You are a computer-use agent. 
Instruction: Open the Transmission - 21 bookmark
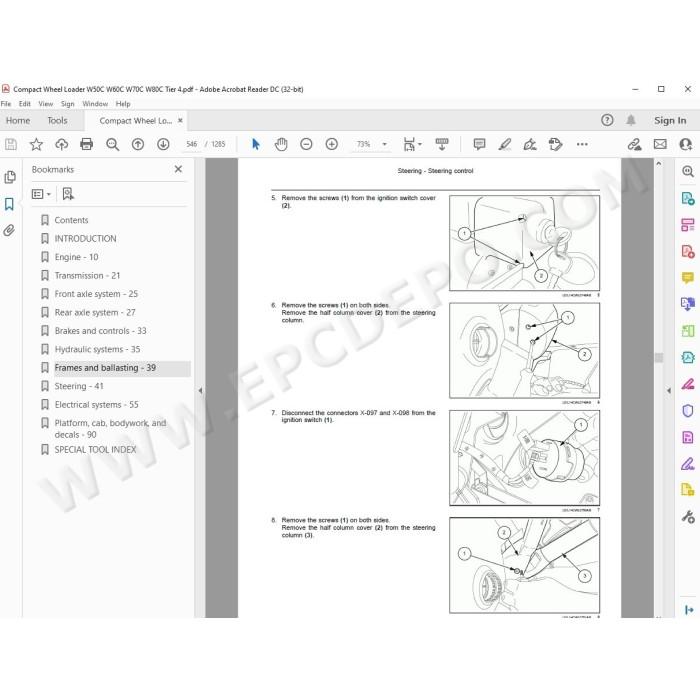(x=87, y=275)
